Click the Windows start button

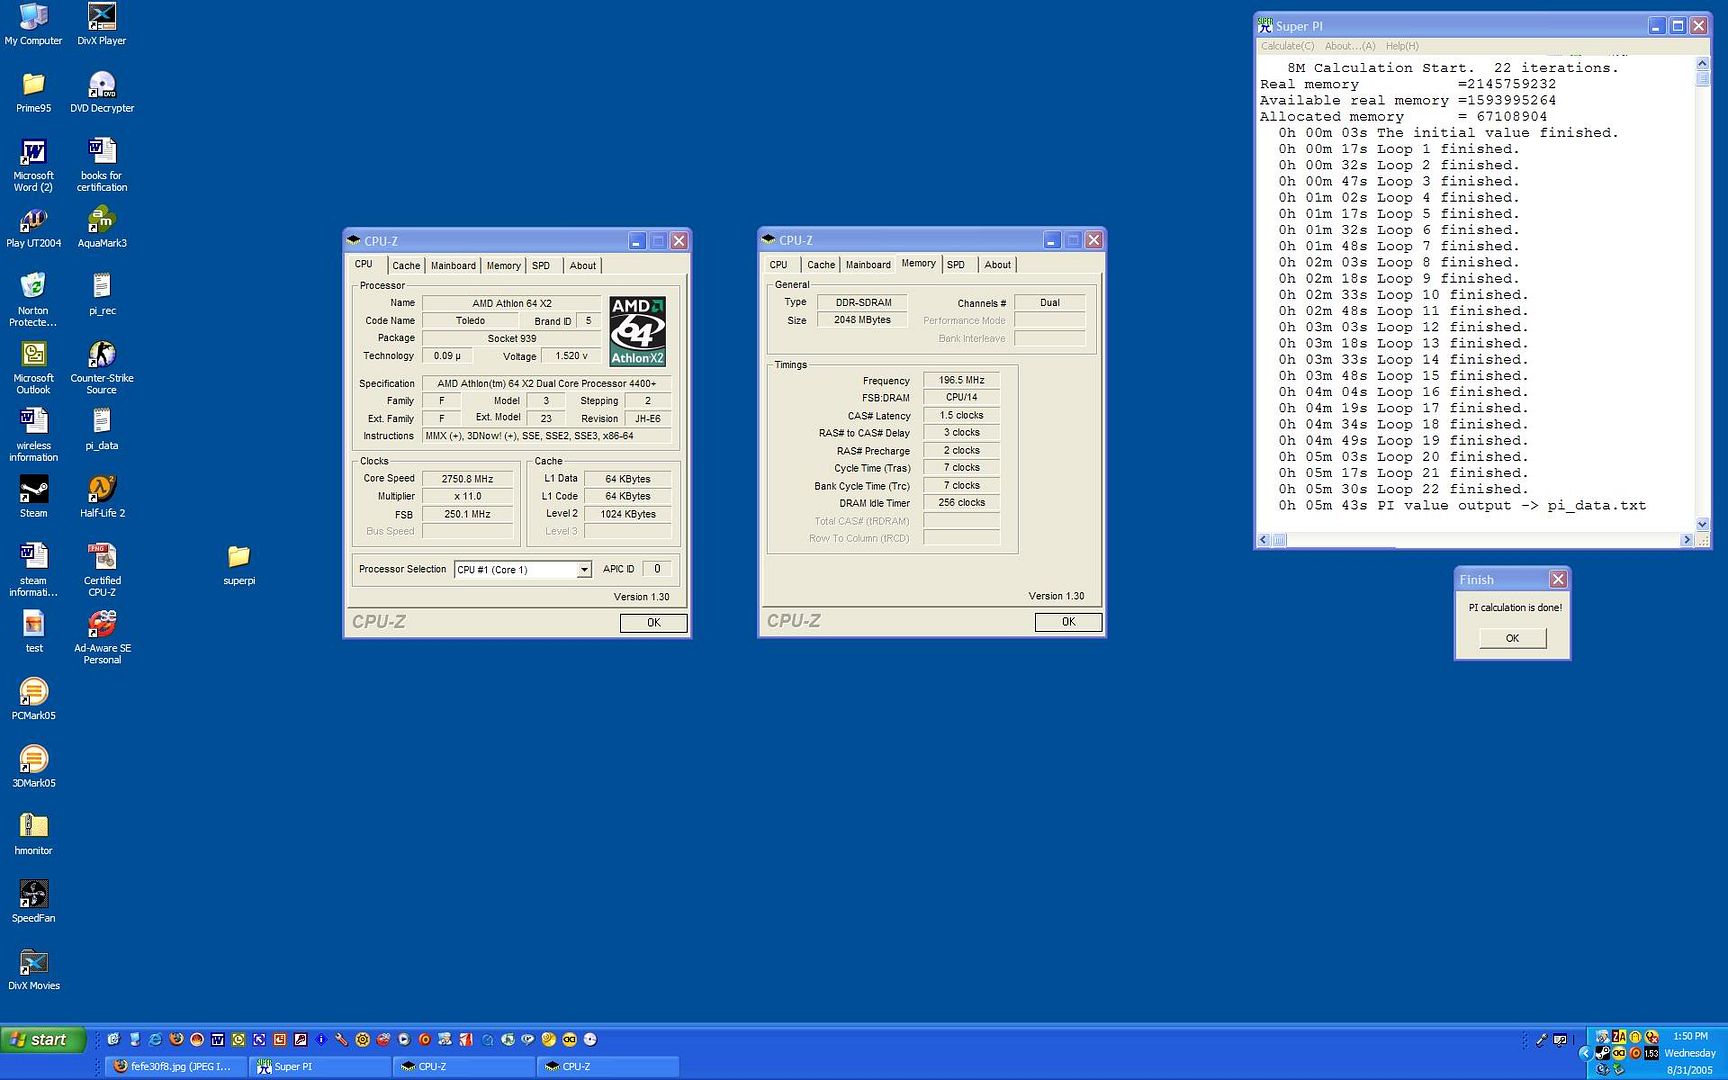[43, 1040]
